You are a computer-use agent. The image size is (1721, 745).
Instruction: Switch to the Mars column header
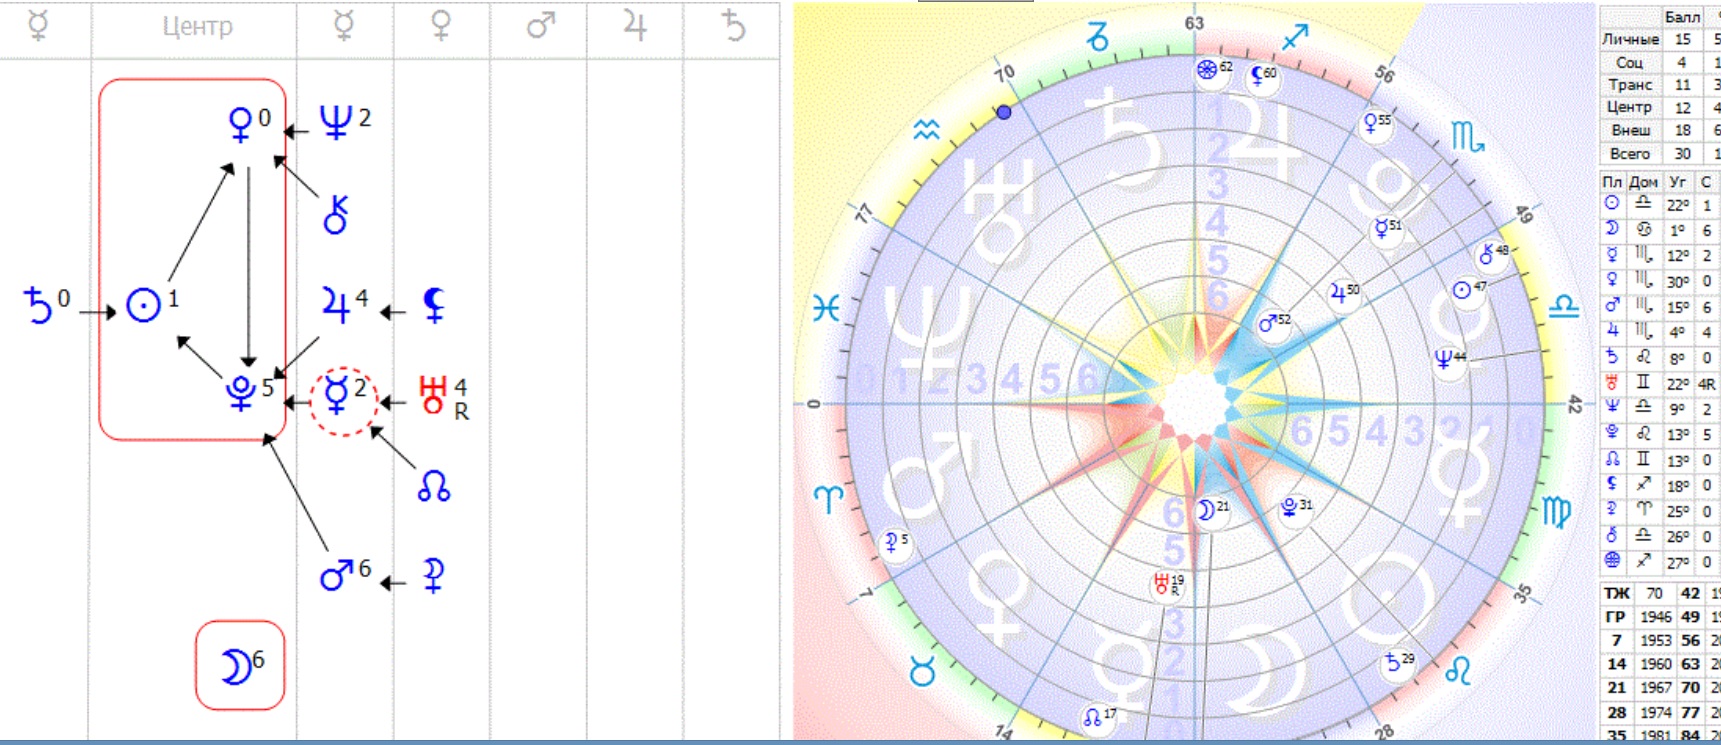[x=540, y=27]
